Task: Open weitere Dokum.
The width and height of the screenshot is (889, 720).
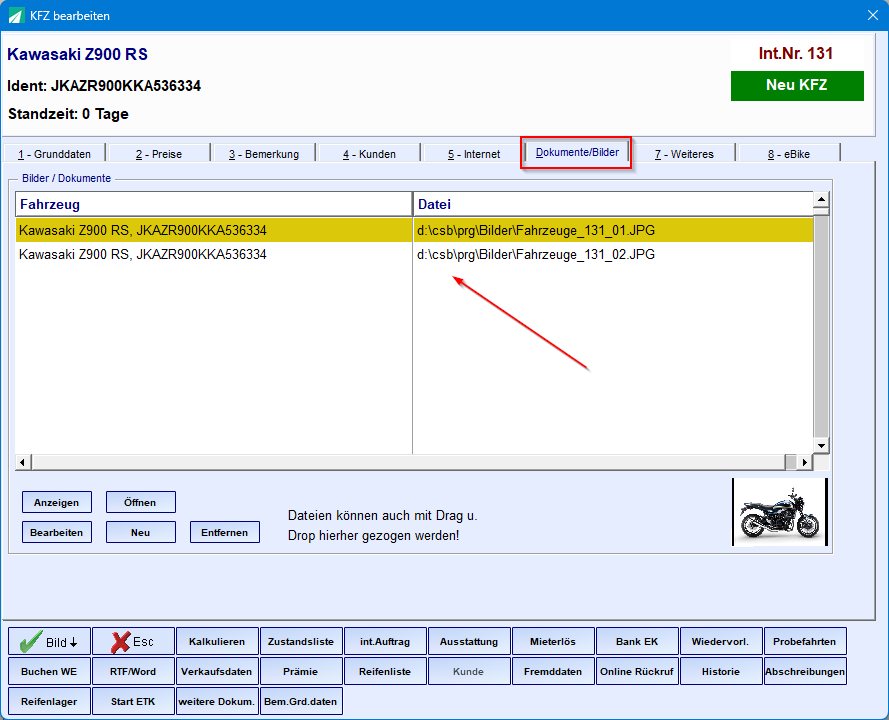Action: point(217,701)
